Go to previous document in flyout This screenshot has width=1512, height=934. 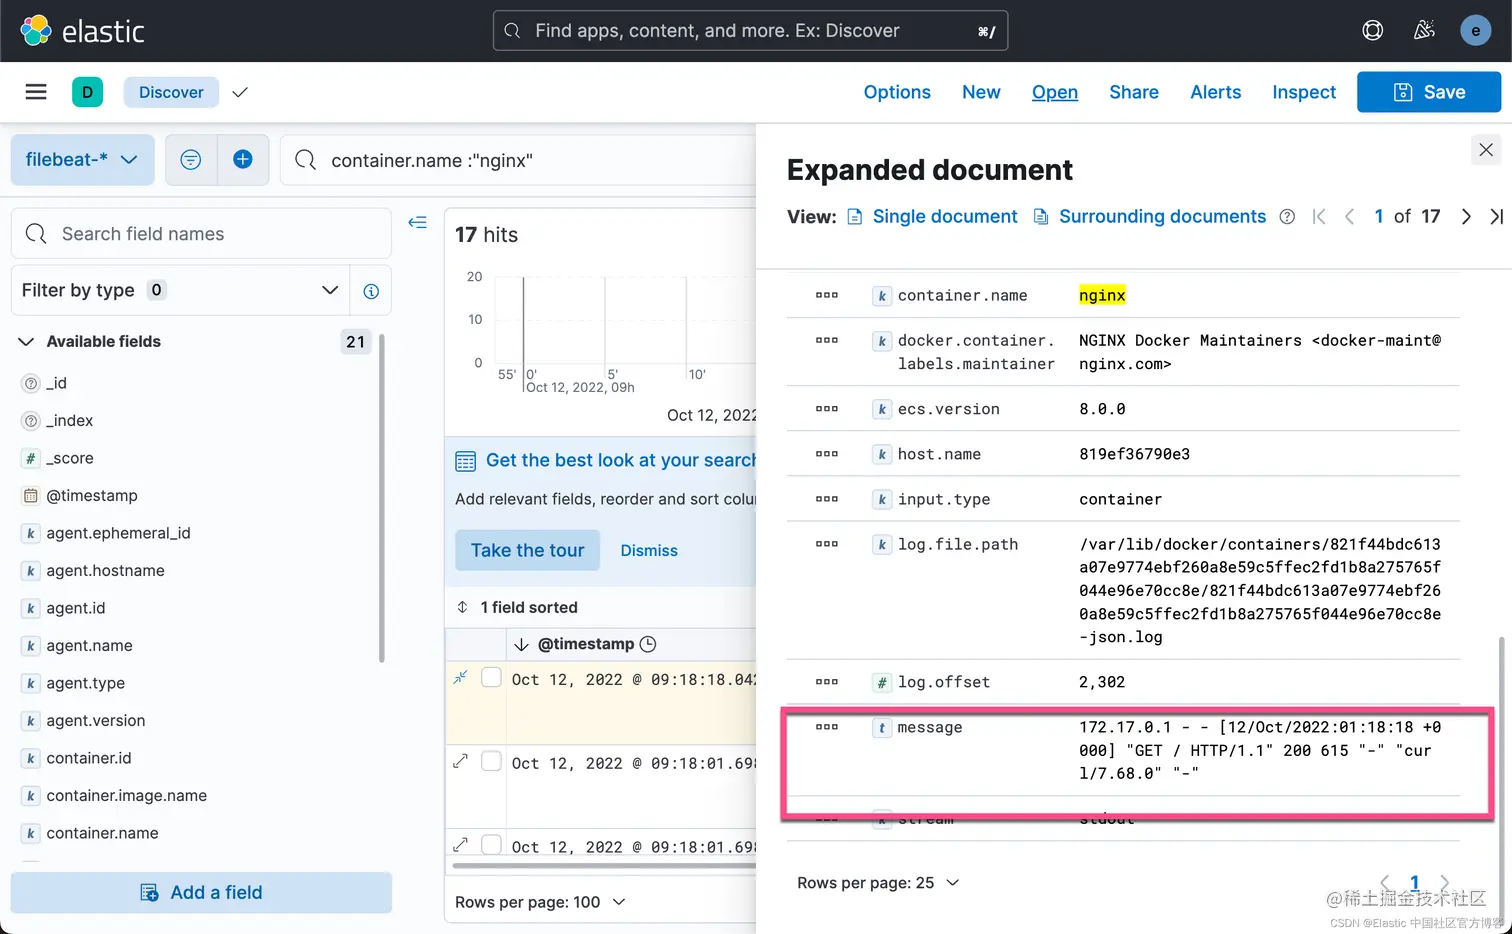click(x=1349, y=217)
